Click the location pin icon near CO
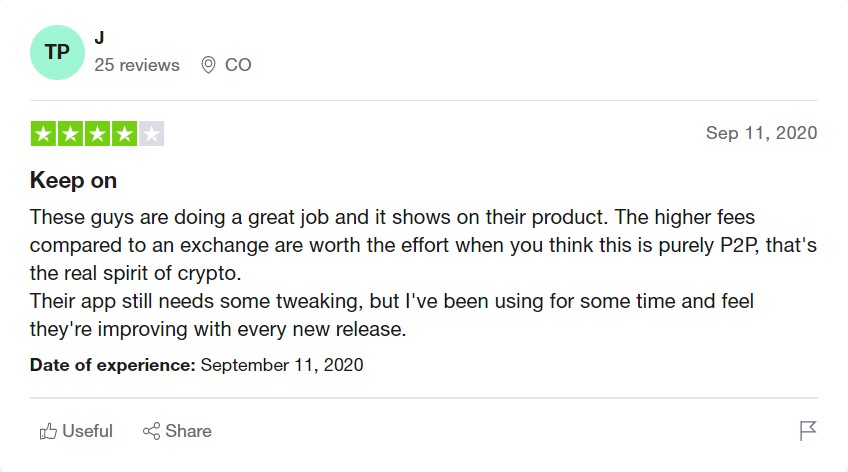848x472 pixels. 208,65
